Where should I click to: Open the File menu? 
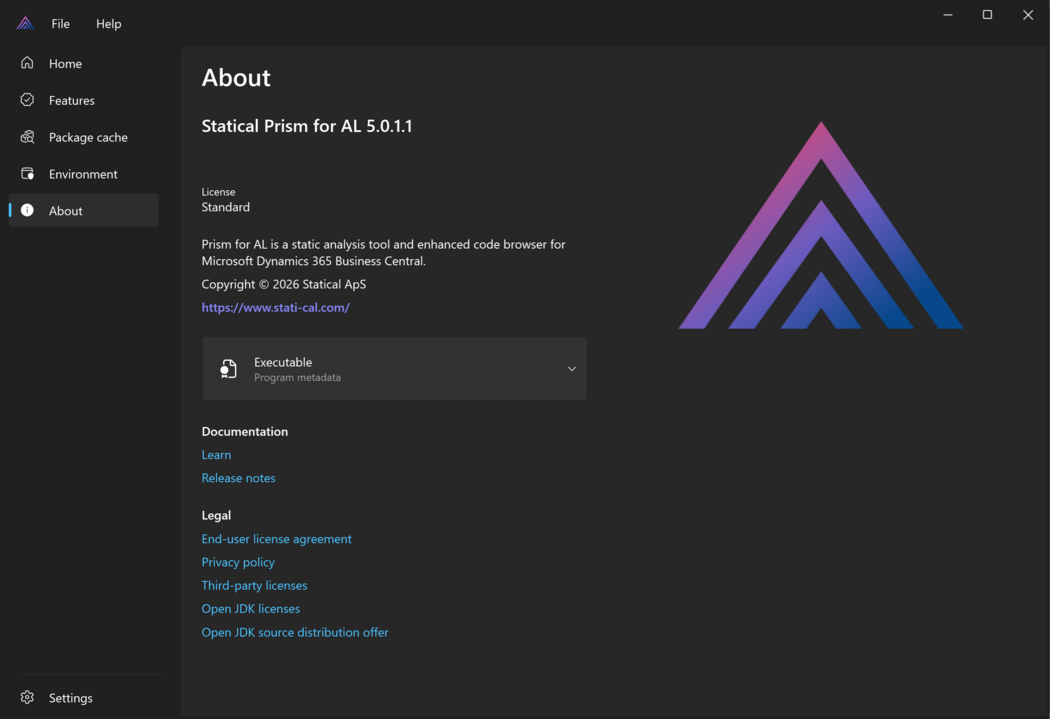click(60, 23)
